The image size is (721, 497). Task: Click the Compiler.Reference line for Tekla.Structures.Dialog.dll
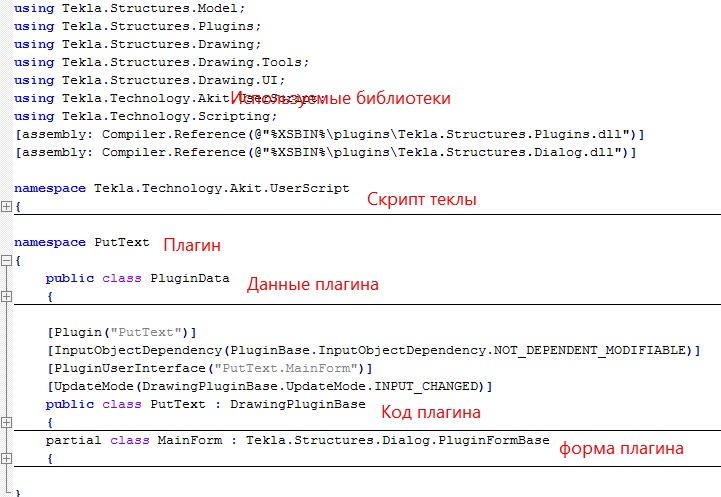click(x=326, y=152)
